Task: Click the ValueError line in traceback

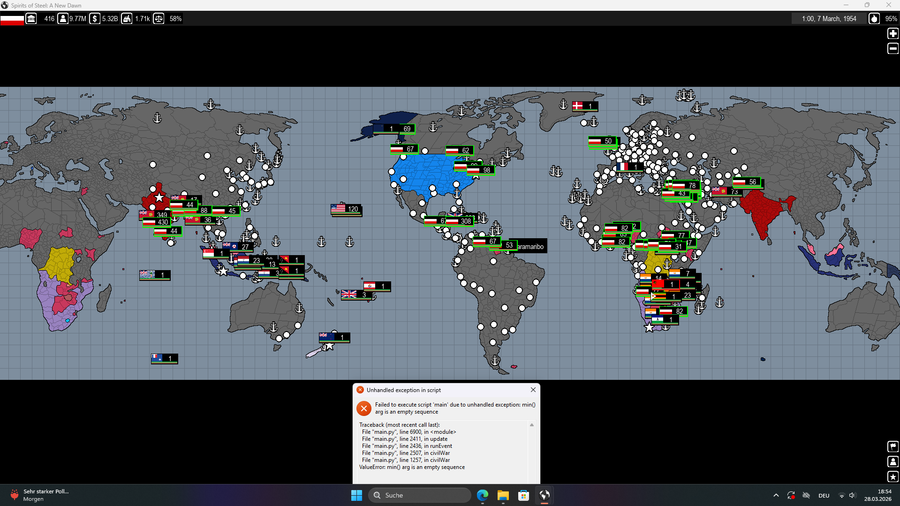Action: pyautogui.click(x=412, y=467)
